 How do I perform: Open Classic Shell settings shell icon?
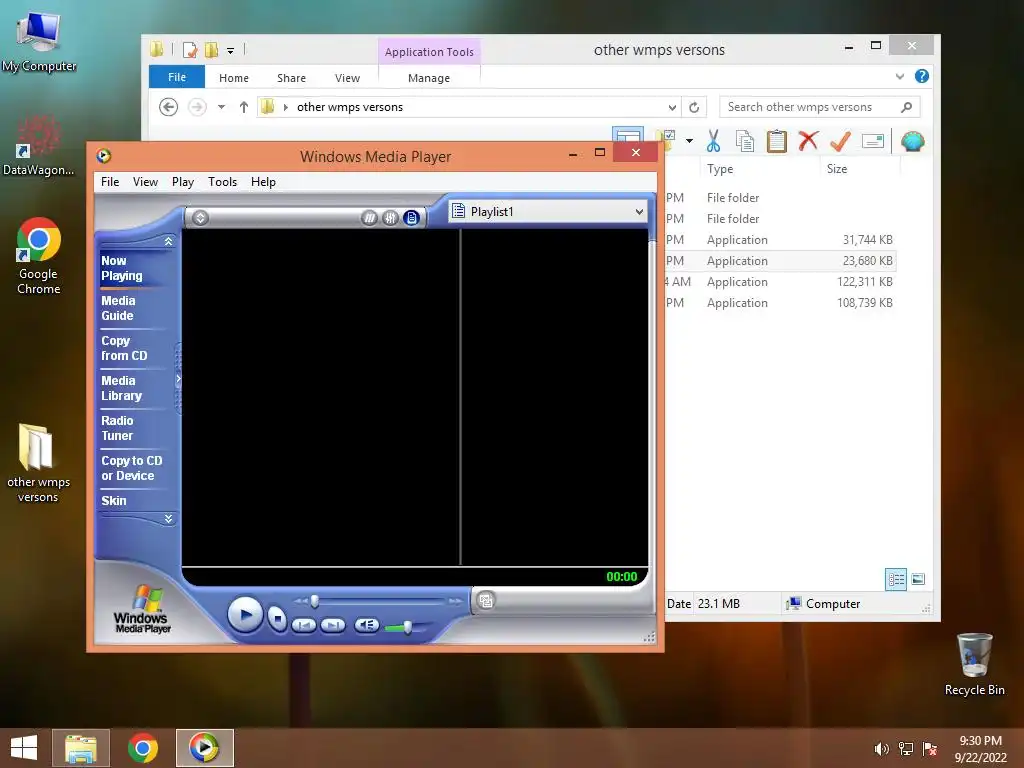[x=912, y=141]
